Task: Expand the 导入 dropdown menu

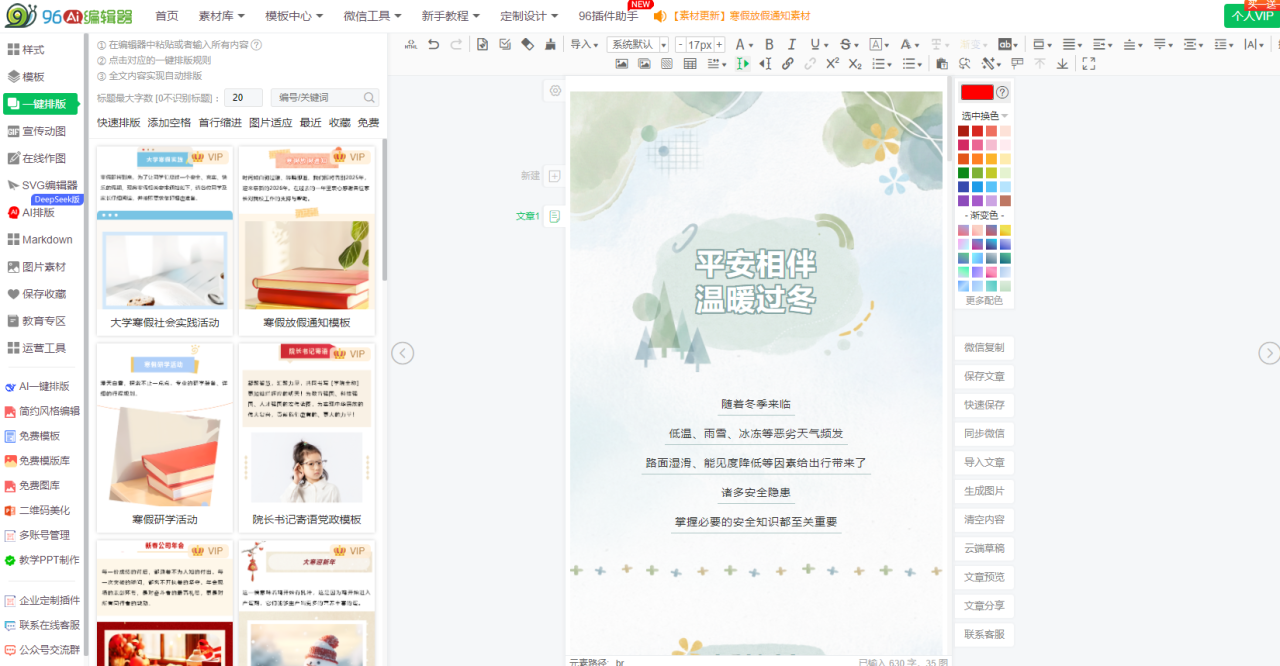Action: coord(584,45)
